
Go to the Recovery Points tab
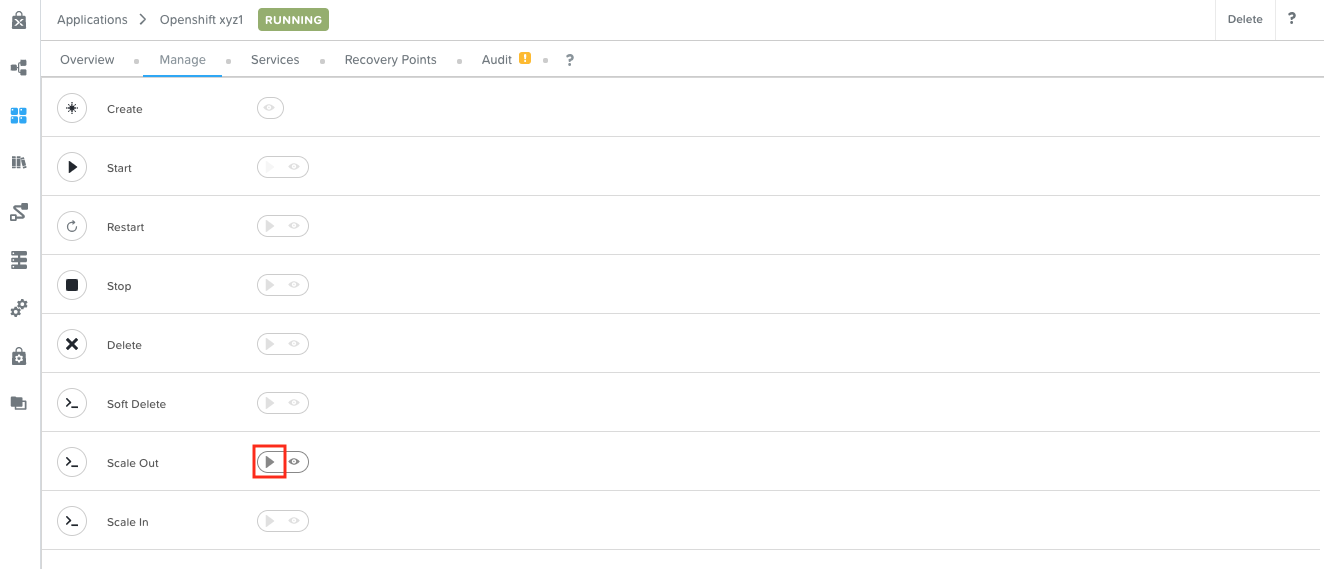tap(390, 60)
